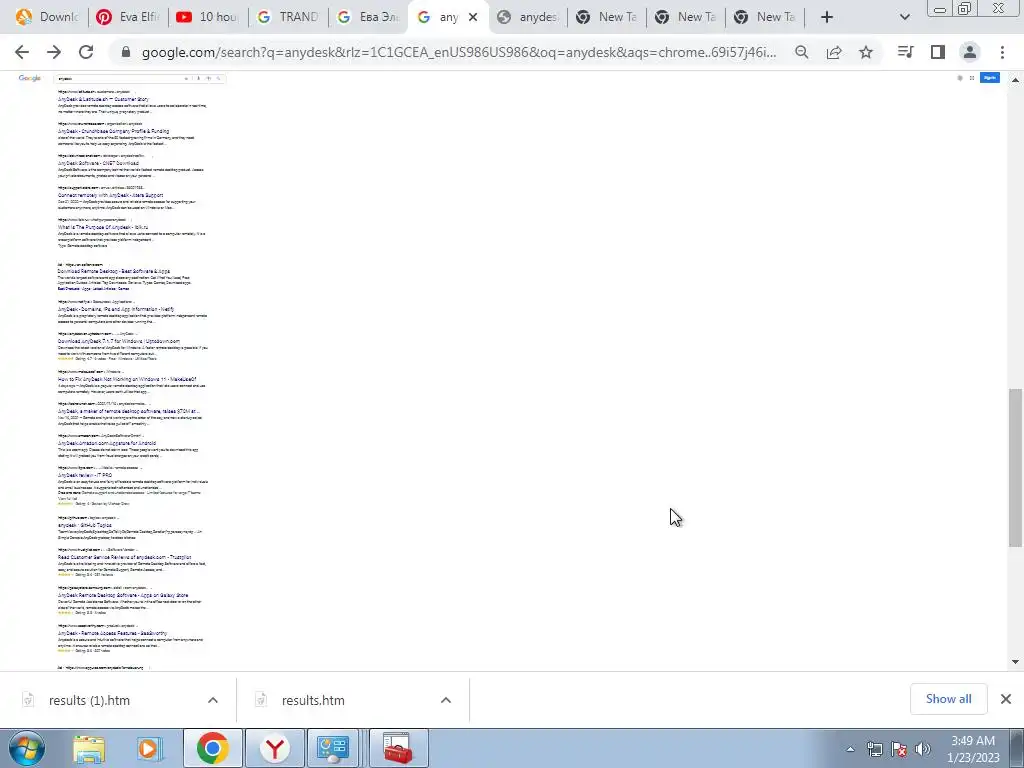Screen dimensions: 1024x768
Task: Expand options for results (1).htm download
Action: [213, 700]
